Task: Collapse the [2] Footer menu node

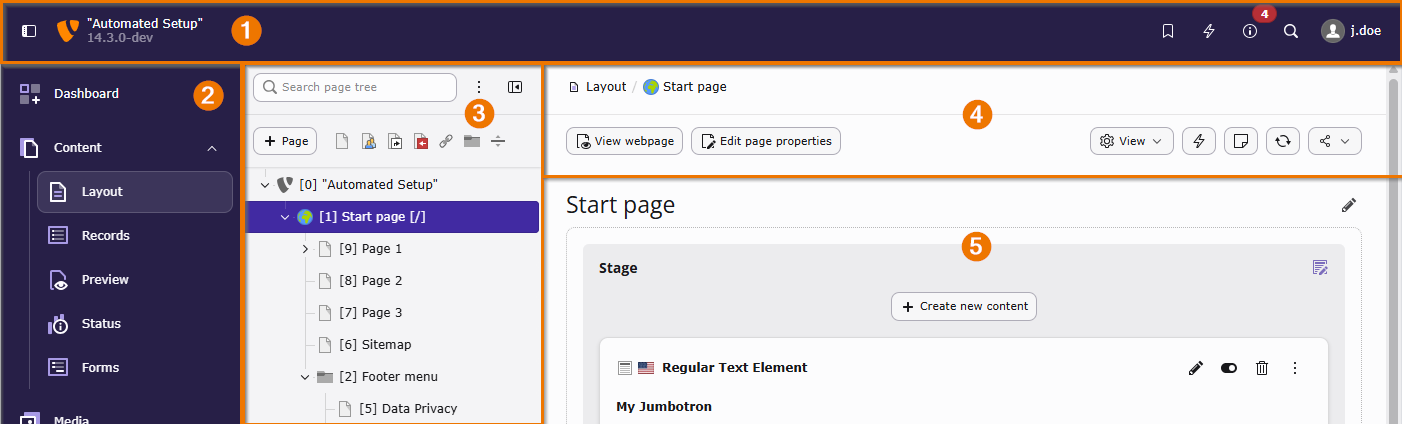Action: pos(305,377)
